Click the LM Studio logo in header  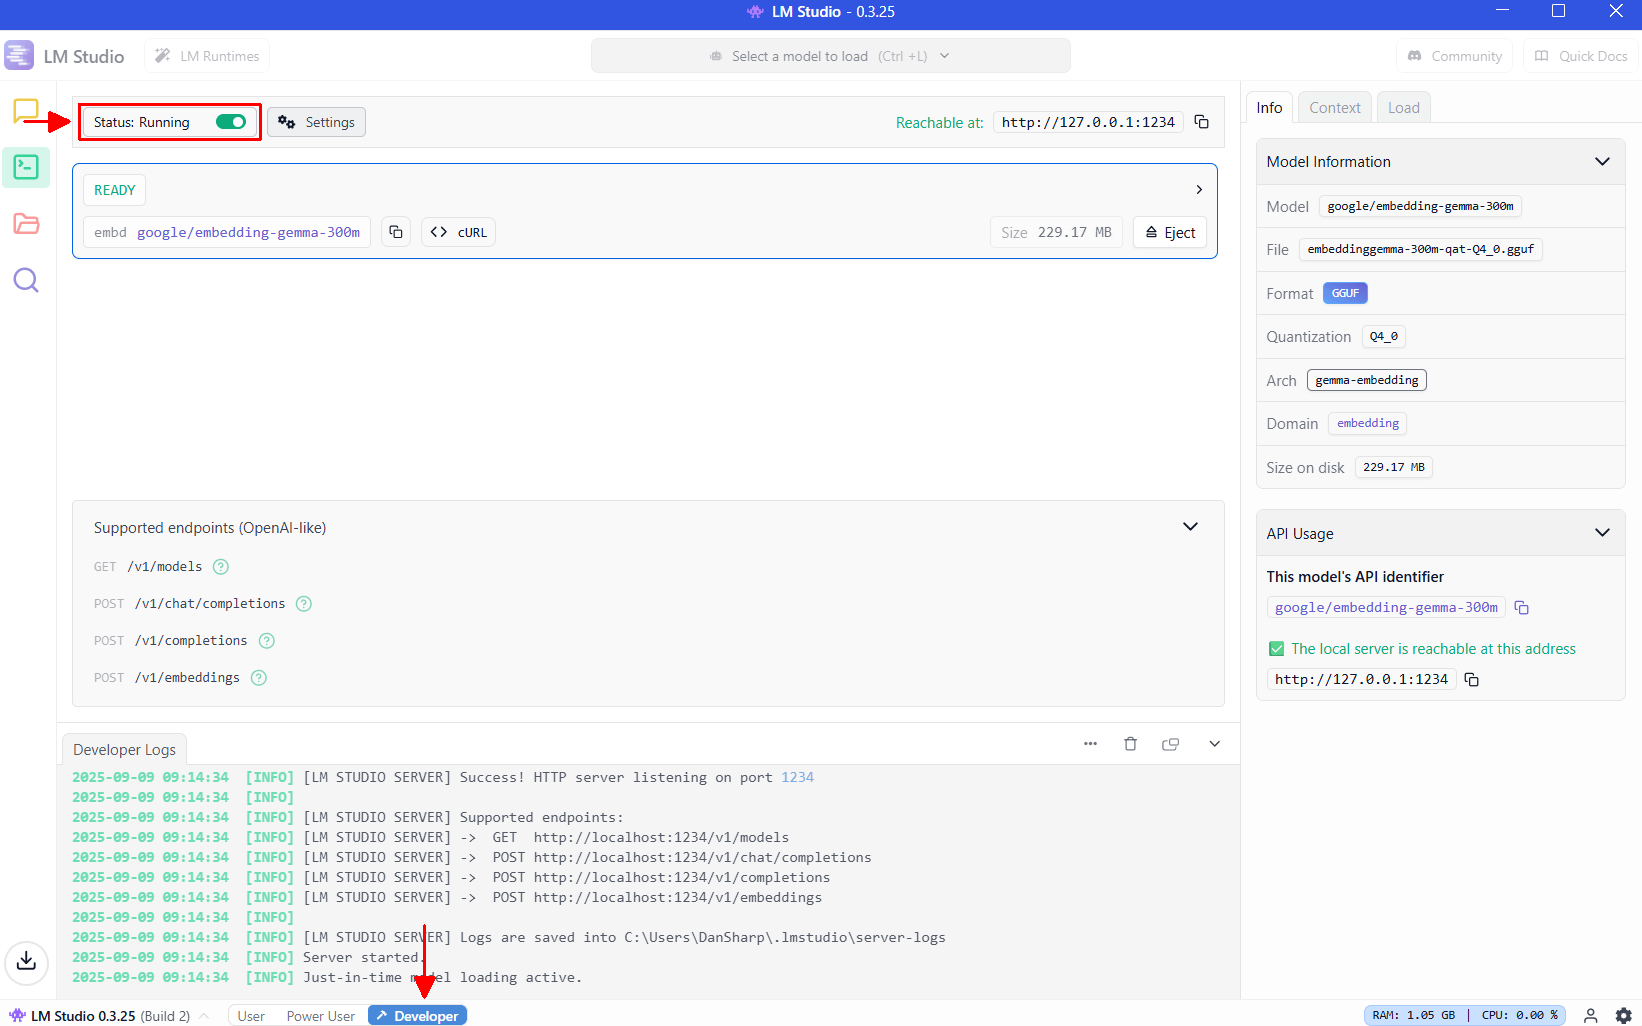(19, 56)
